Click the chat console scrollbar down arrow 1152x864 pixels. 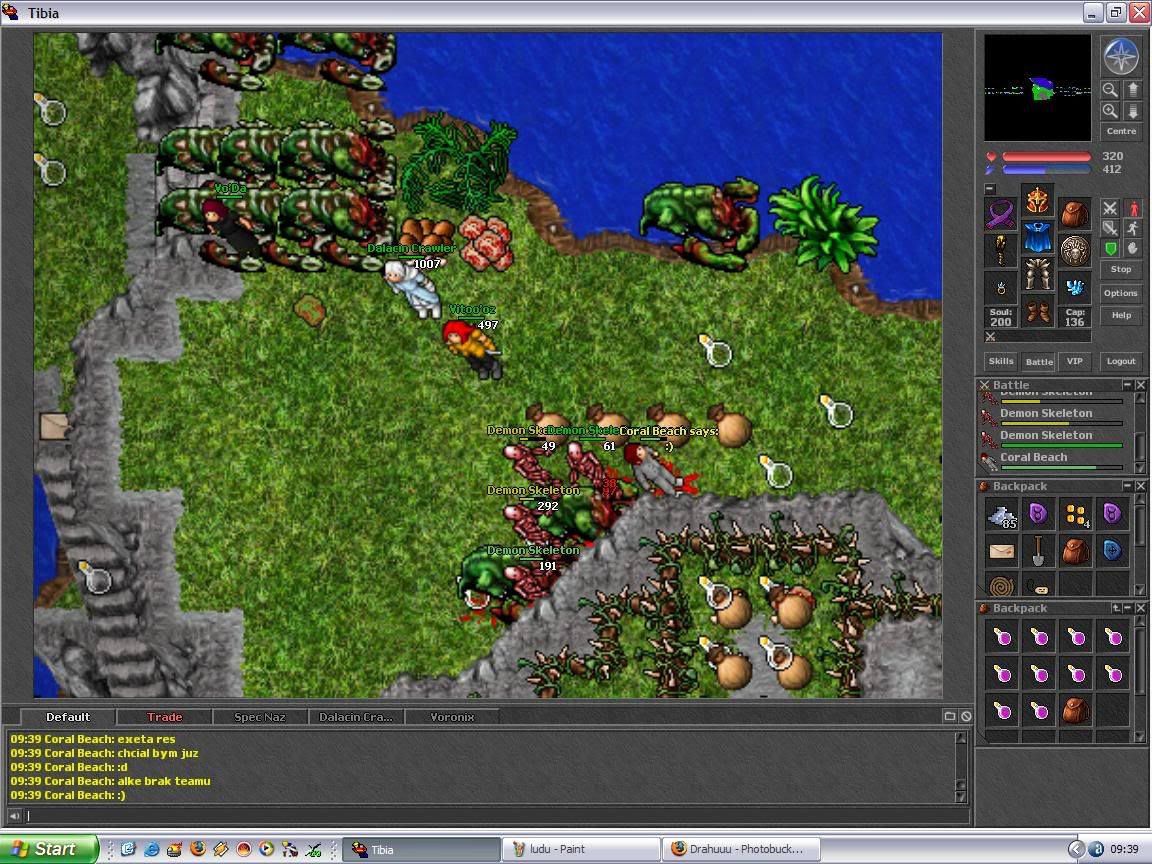pos(960,796)
